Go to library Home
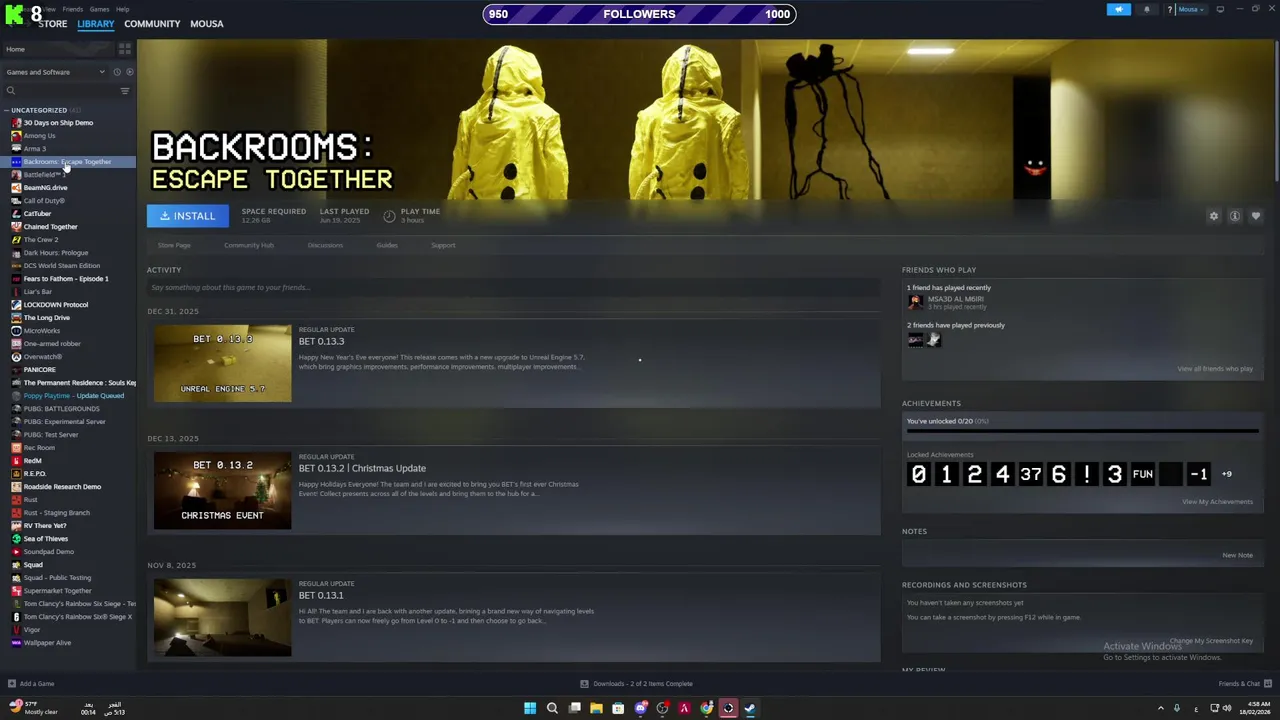Viewport: 1280px width, 720px height. 16,49
